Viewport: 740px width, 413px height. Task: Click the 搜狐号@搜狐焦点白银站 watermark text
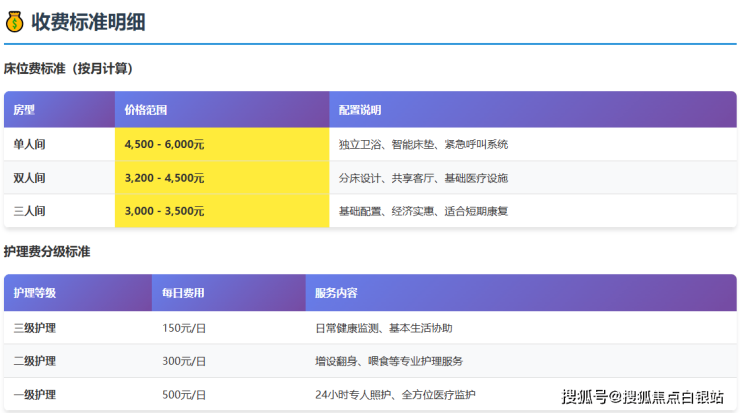coord(641,397)
